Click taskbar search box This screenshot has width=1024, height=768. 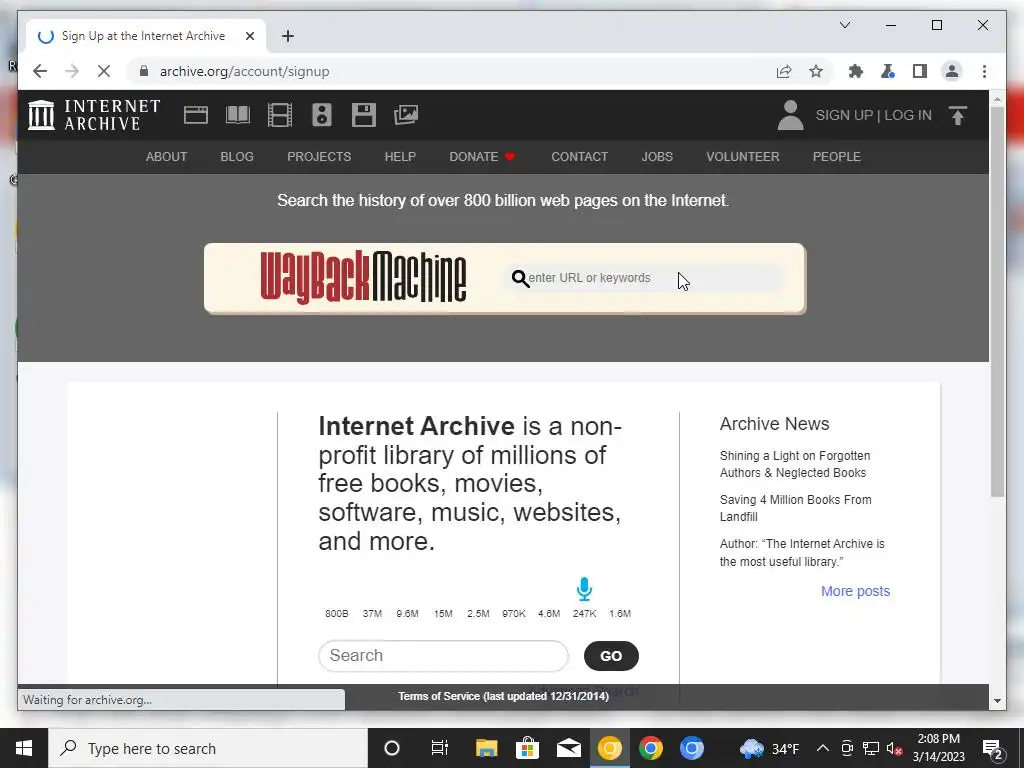(x=208, y=748)
